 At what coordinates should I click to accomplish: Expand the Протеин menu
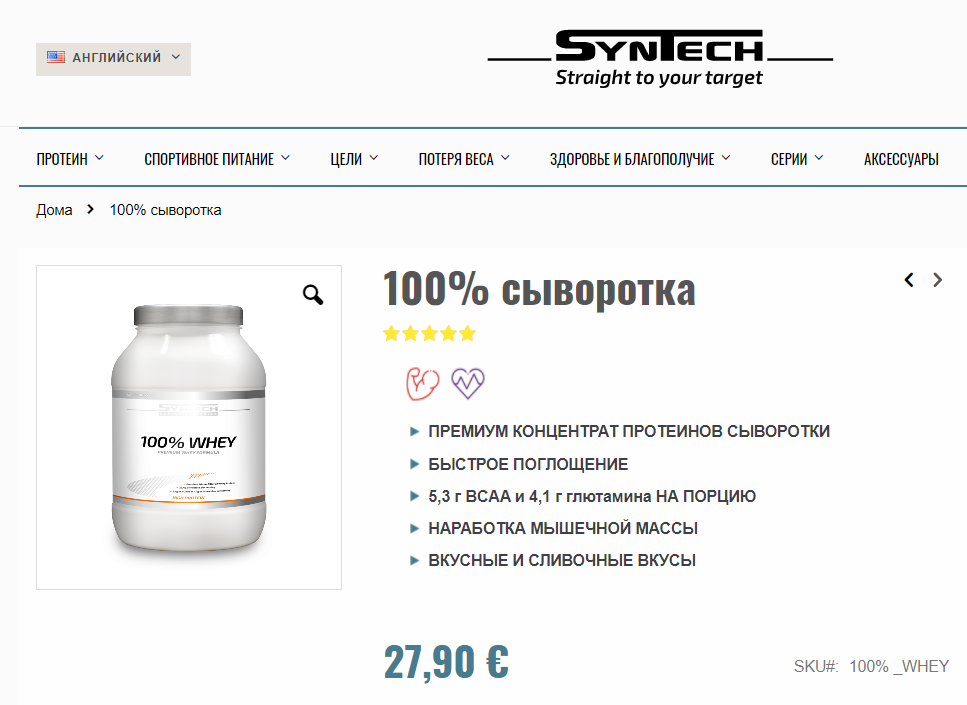tap(70, 159)
